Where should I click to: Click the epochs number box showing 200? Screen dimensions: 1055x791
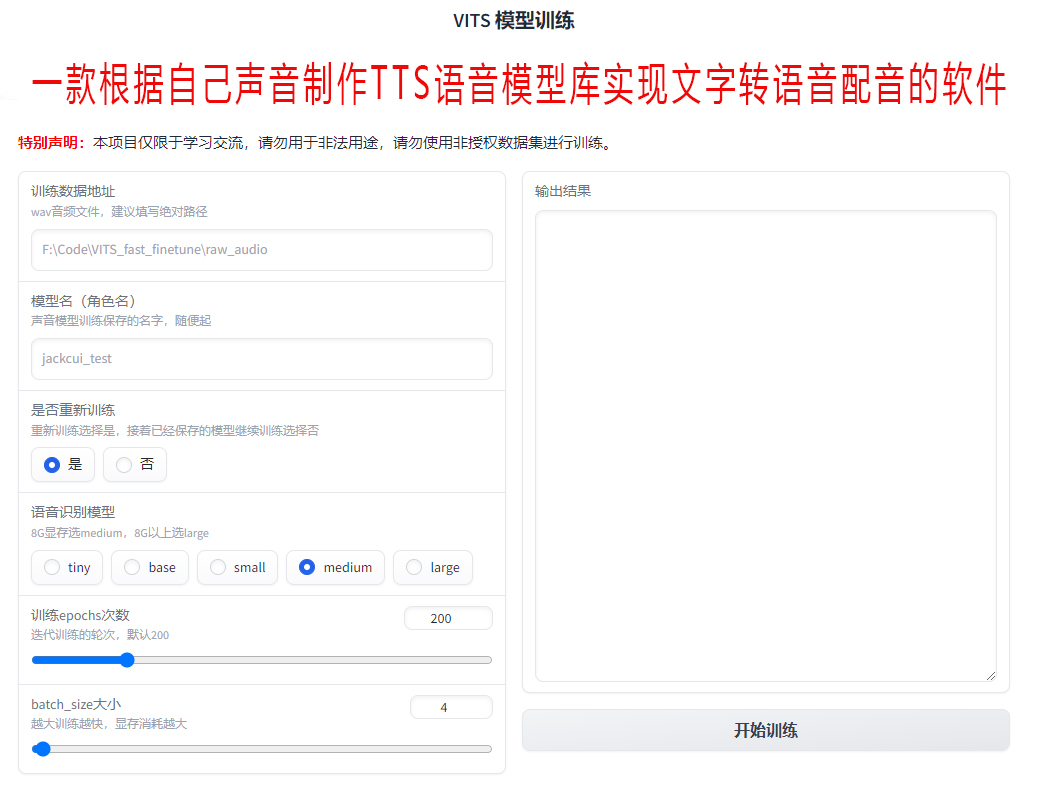pyautogui.click(x=448, y=618)
